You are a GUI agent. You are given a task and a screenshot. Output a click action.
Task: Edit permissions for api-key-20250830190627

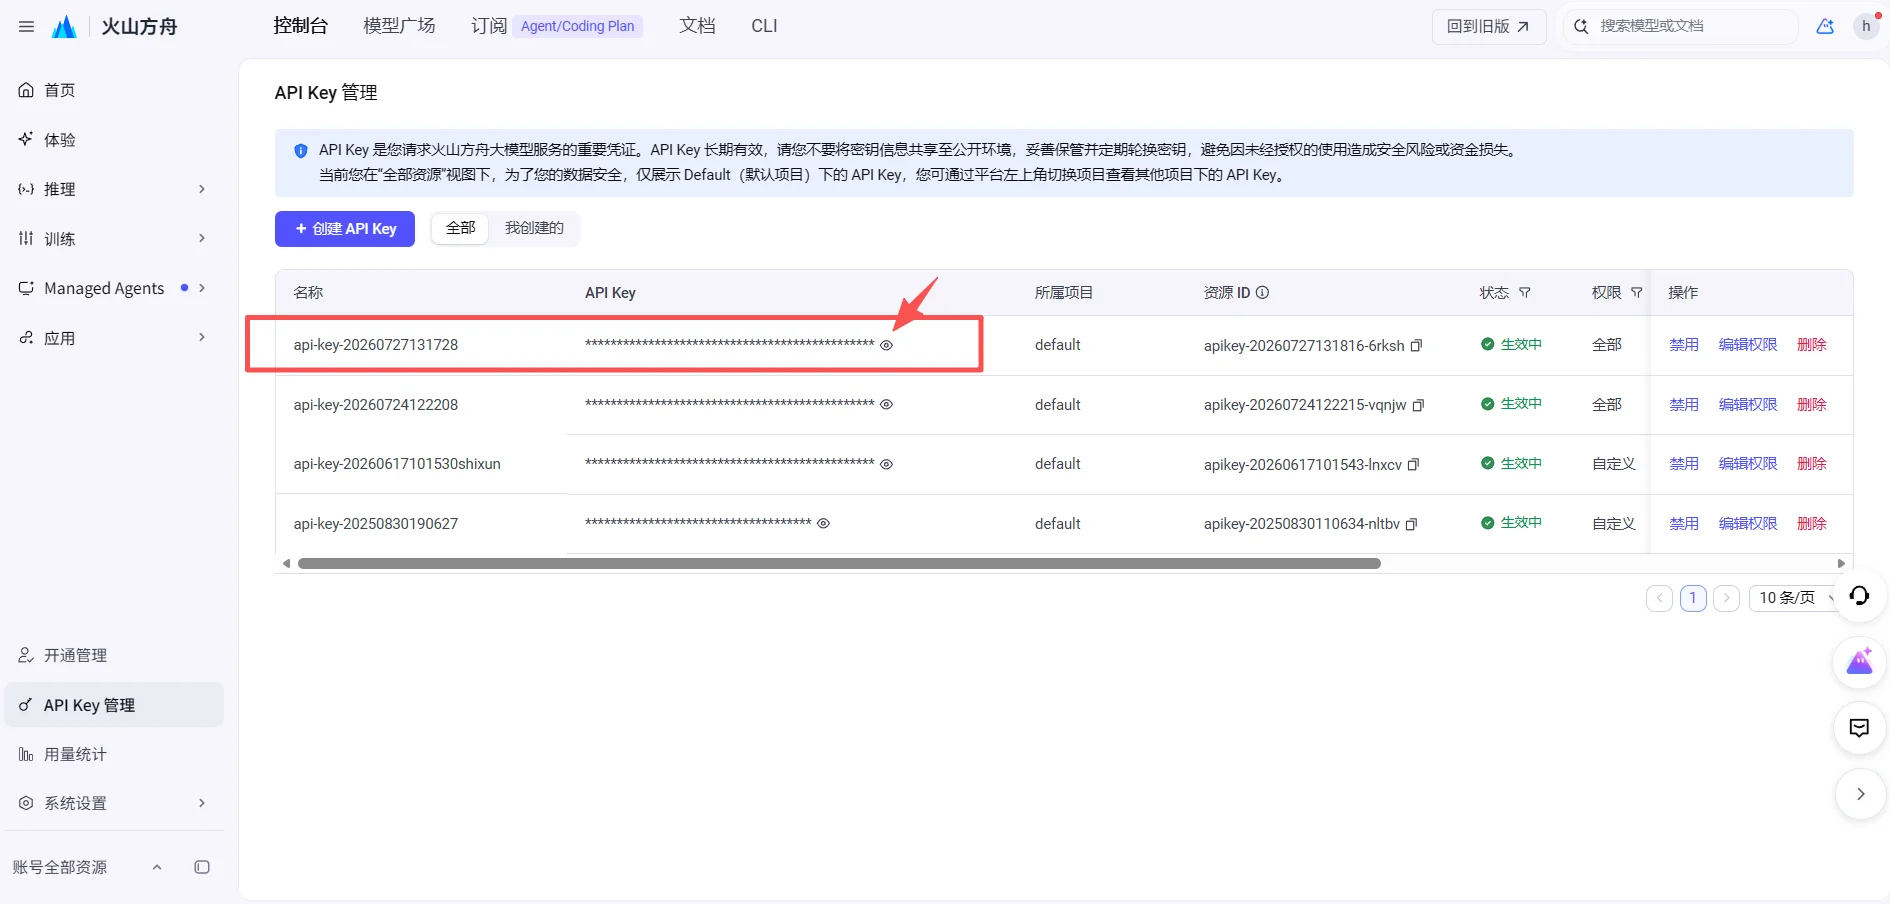tap(1748, 523)
